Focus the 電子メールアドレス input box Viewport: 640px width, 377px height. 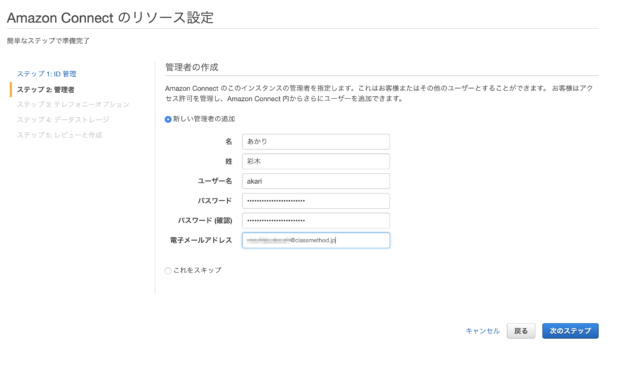pyautogui.click(x=316, y=240)
